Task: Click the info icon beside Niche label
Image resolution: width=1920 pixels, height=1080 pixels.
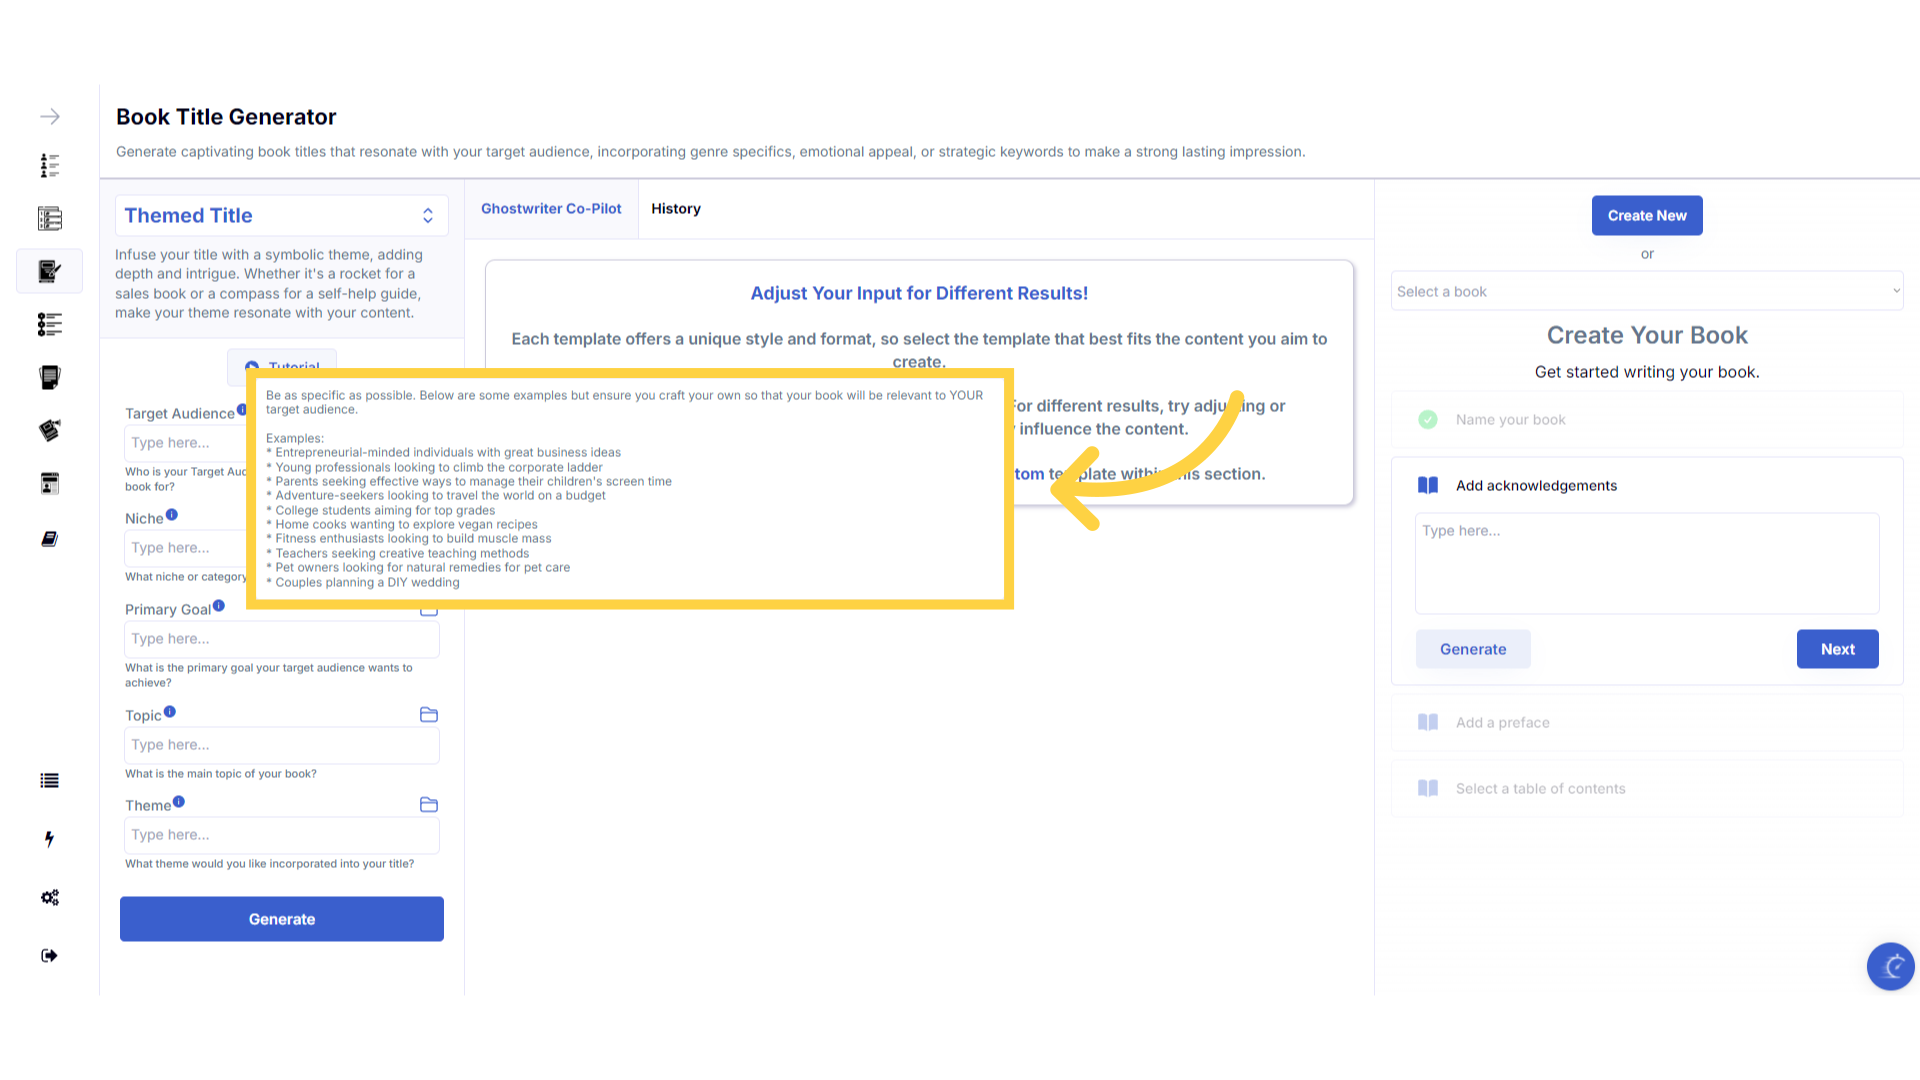Action: coord(172,515)
